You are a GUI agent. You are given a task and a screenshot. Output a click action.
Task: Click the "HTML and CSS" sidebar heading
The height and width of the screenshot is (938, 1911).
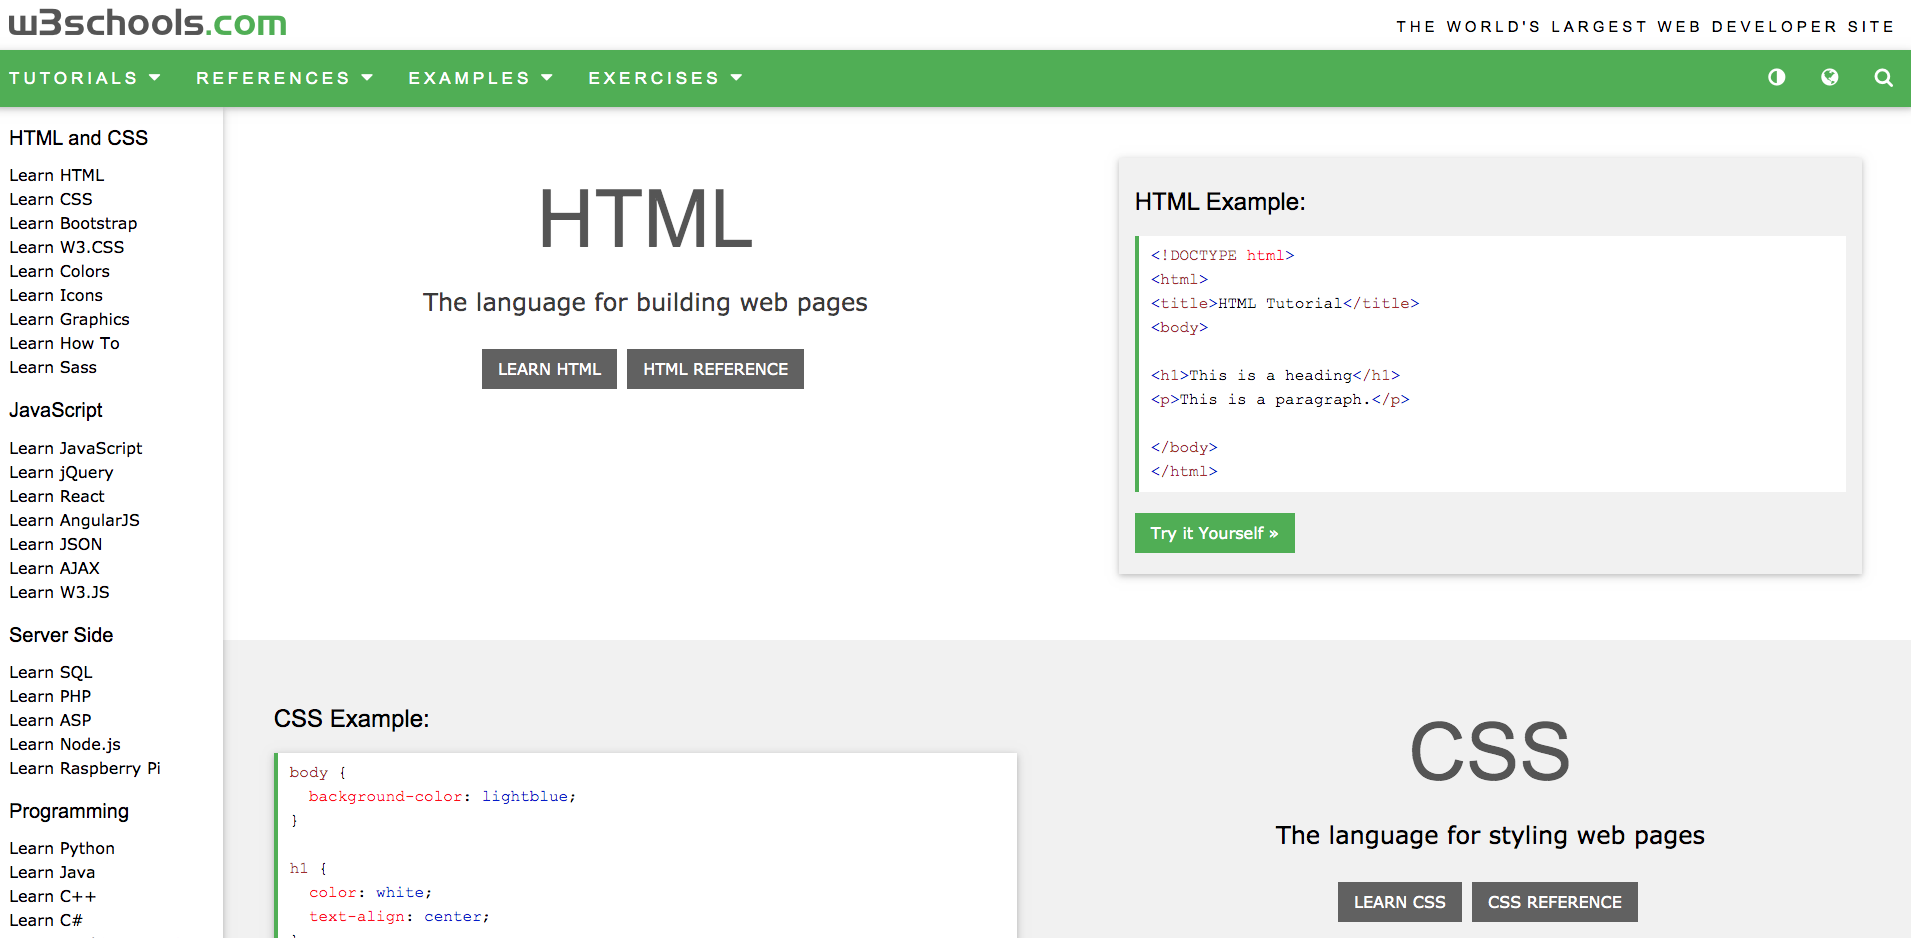[x=79, y=138]
